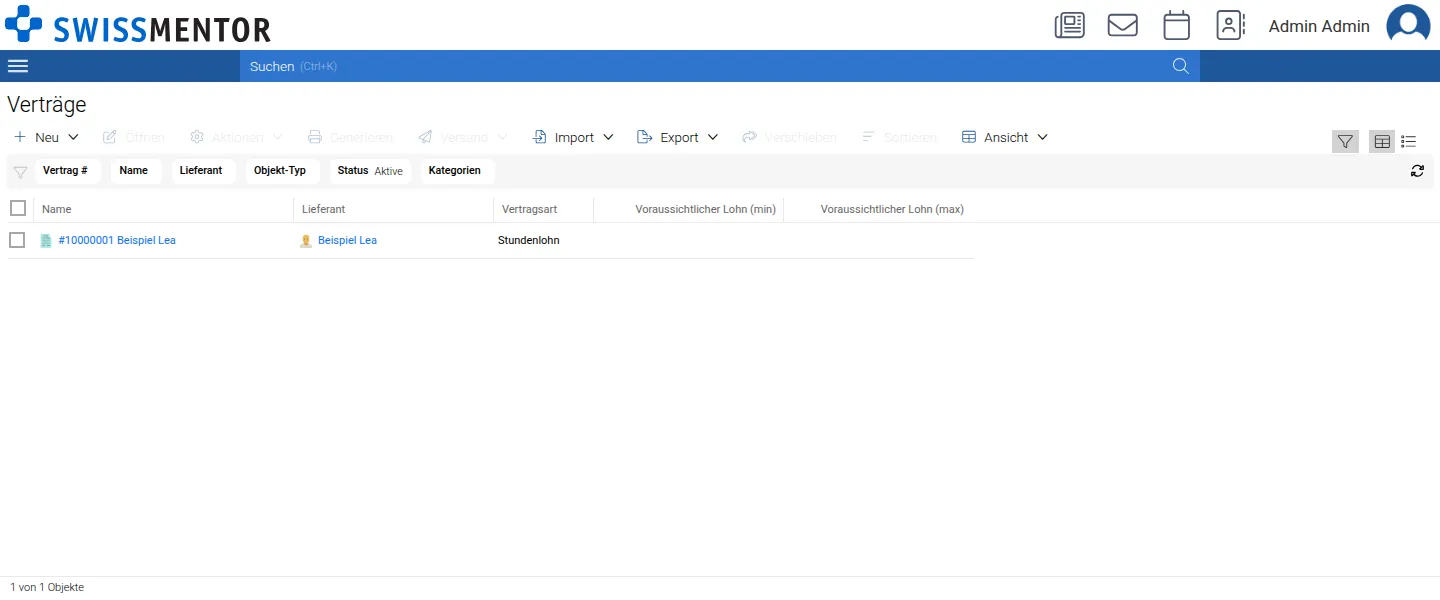Click the Swissmentor logo
The width and height of the screenshot is (1440, 600).
[x=138, y=25]
